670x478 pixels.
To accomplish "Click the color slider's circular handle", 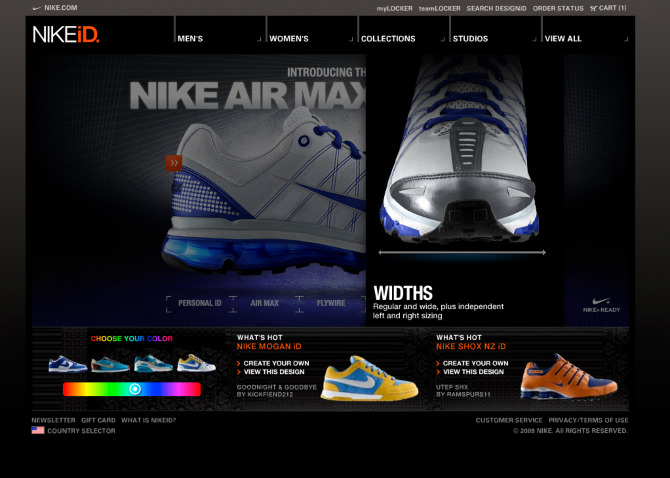I will coord(135,389).
